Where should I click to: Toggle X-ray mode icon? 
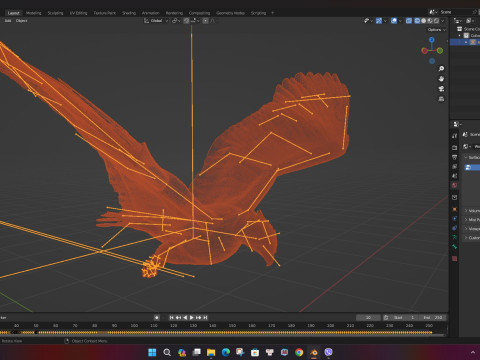coord(409,21)
